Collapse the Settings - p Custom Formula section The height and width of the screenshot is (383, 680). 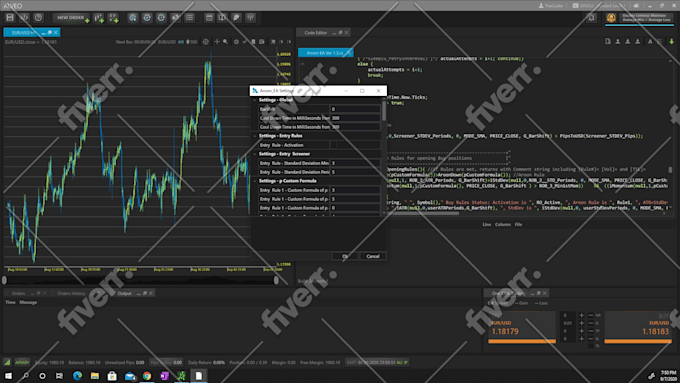255,181
